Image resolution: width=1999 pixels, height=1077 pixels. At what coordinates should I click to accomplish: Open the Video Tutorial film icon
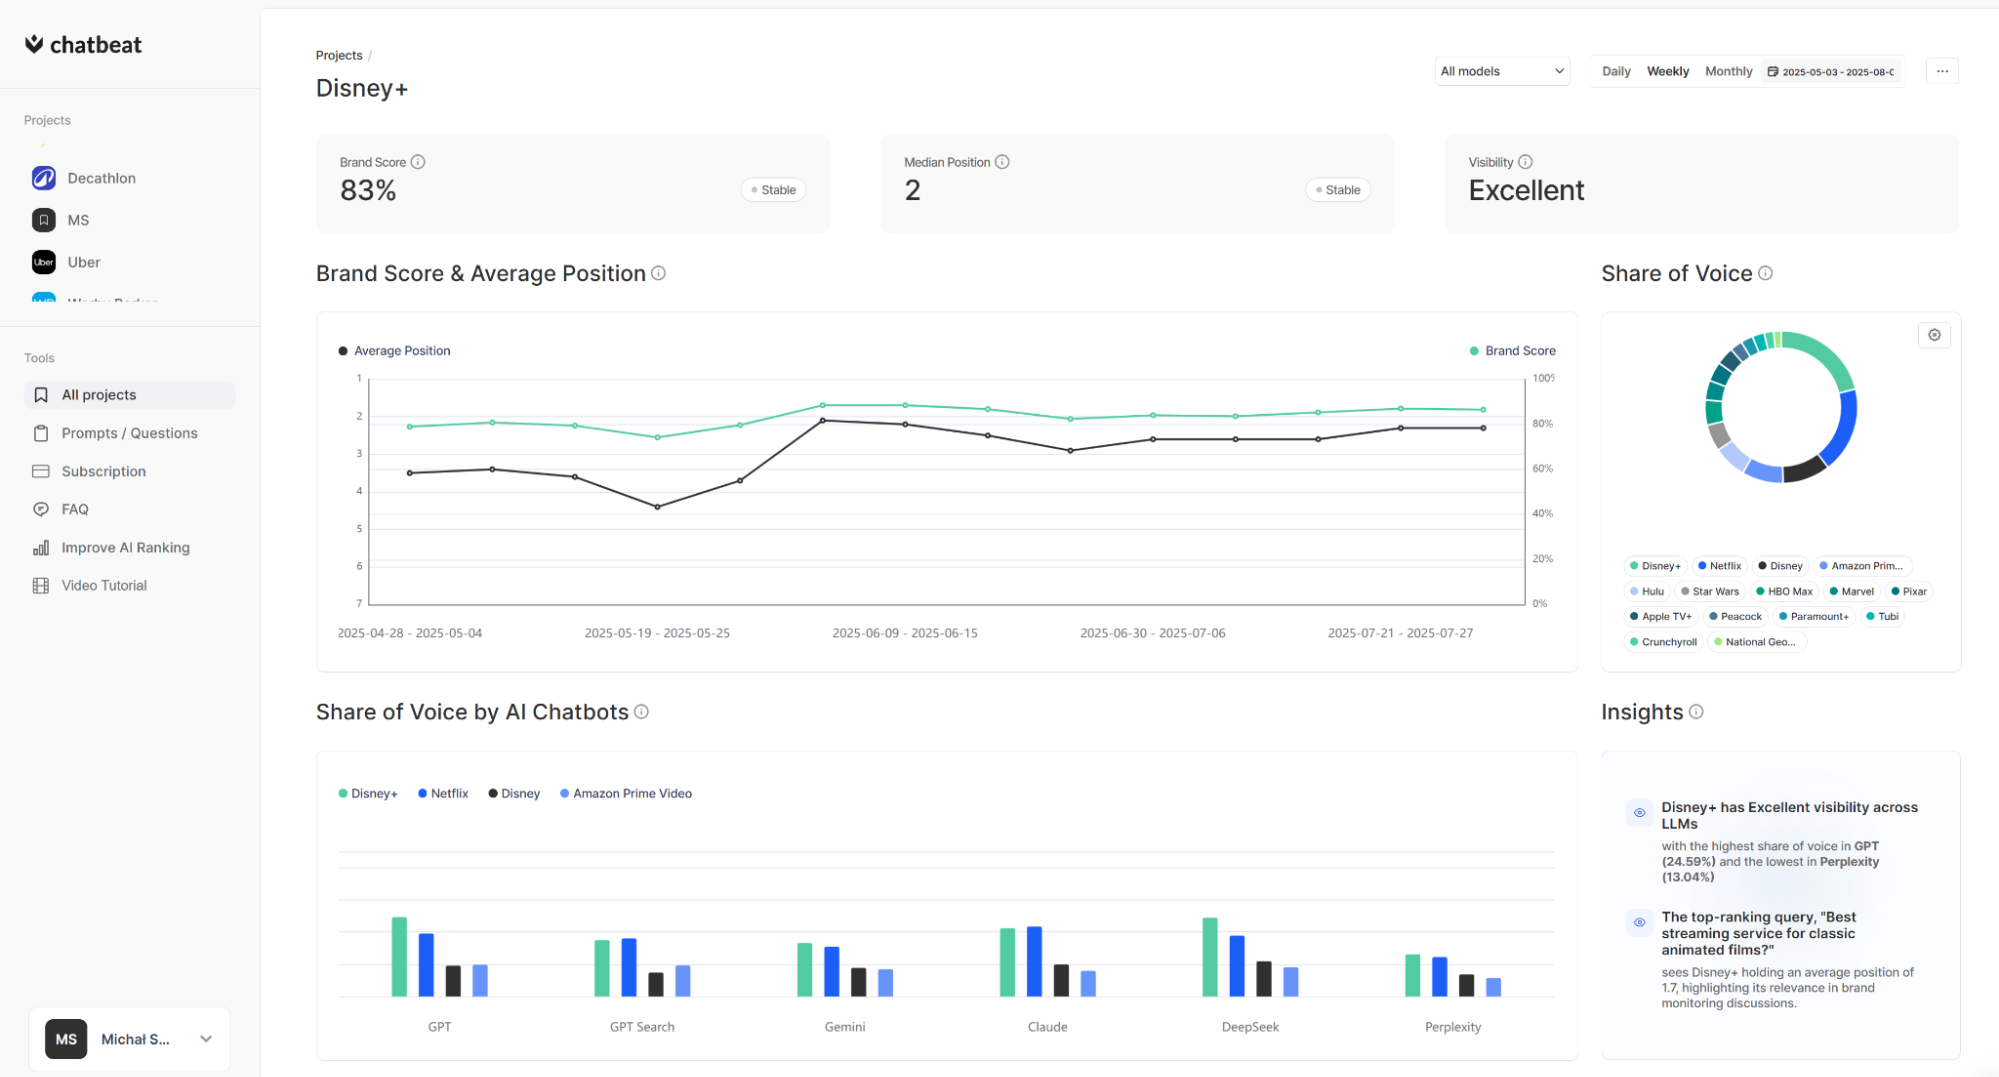(x=41, y=585)
